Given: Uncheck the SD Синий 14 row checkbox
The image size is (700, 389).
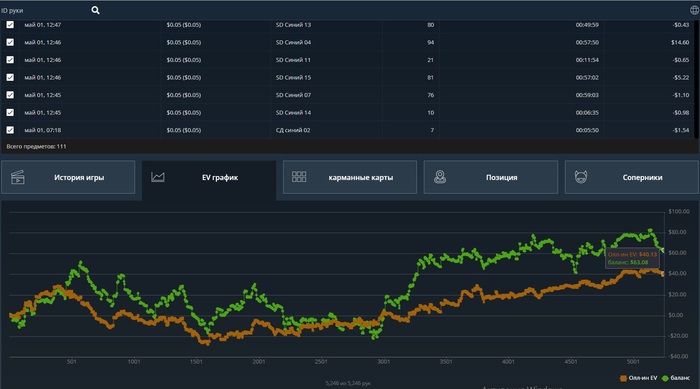Looking at the screenshot, I should tap(10, 112).
